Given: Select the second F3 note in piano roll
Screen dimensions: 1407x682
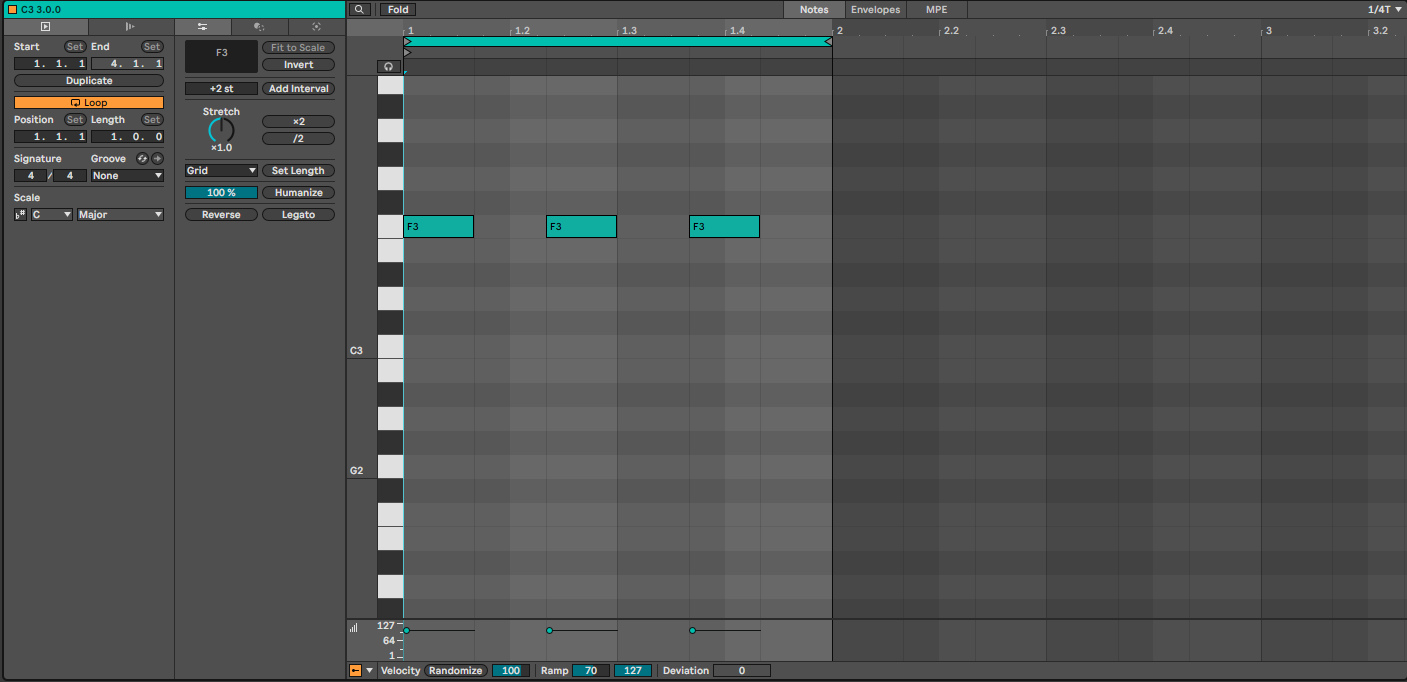Looking at the screenshot, I should pyautogui.click(x=581, y=227).
